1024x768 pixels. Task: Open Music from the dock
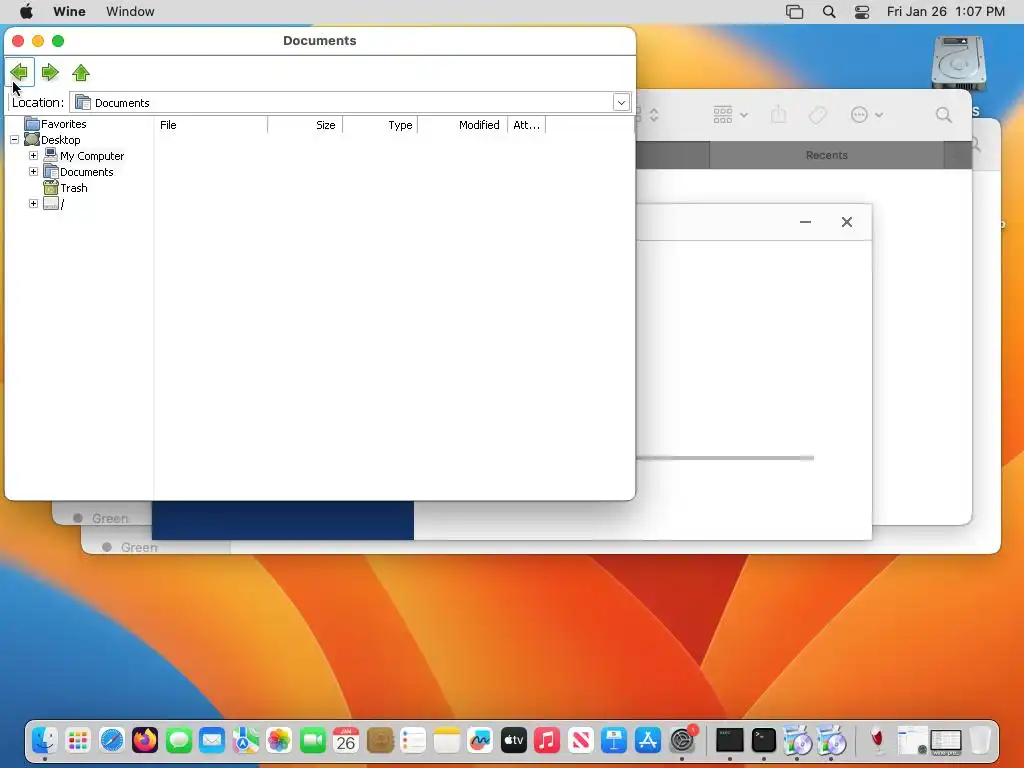pos(547,741)
